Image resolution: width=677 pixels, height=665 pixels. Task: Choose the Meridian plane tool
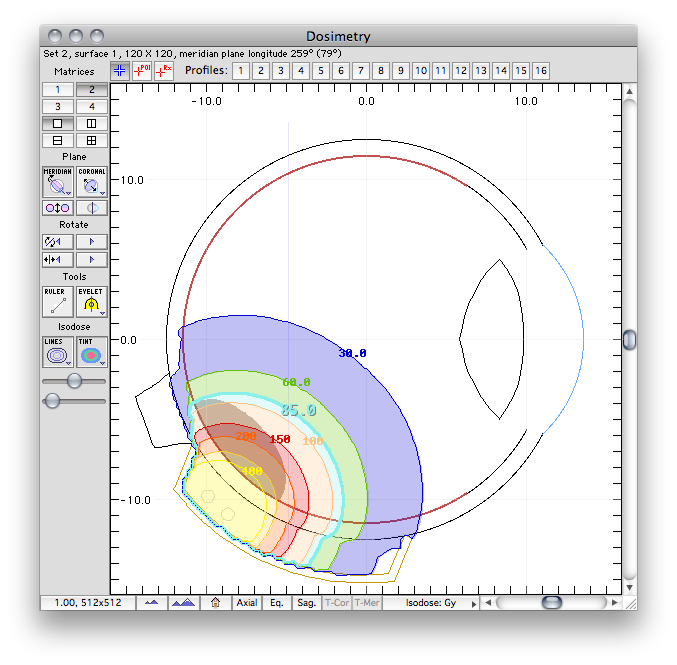coord(57,182)
